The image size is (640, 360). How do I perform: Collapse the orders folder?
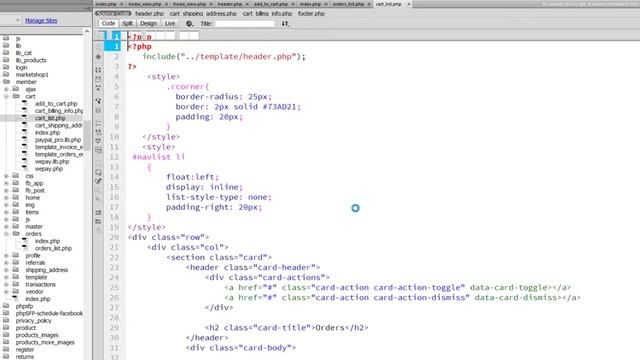point(6,234)
